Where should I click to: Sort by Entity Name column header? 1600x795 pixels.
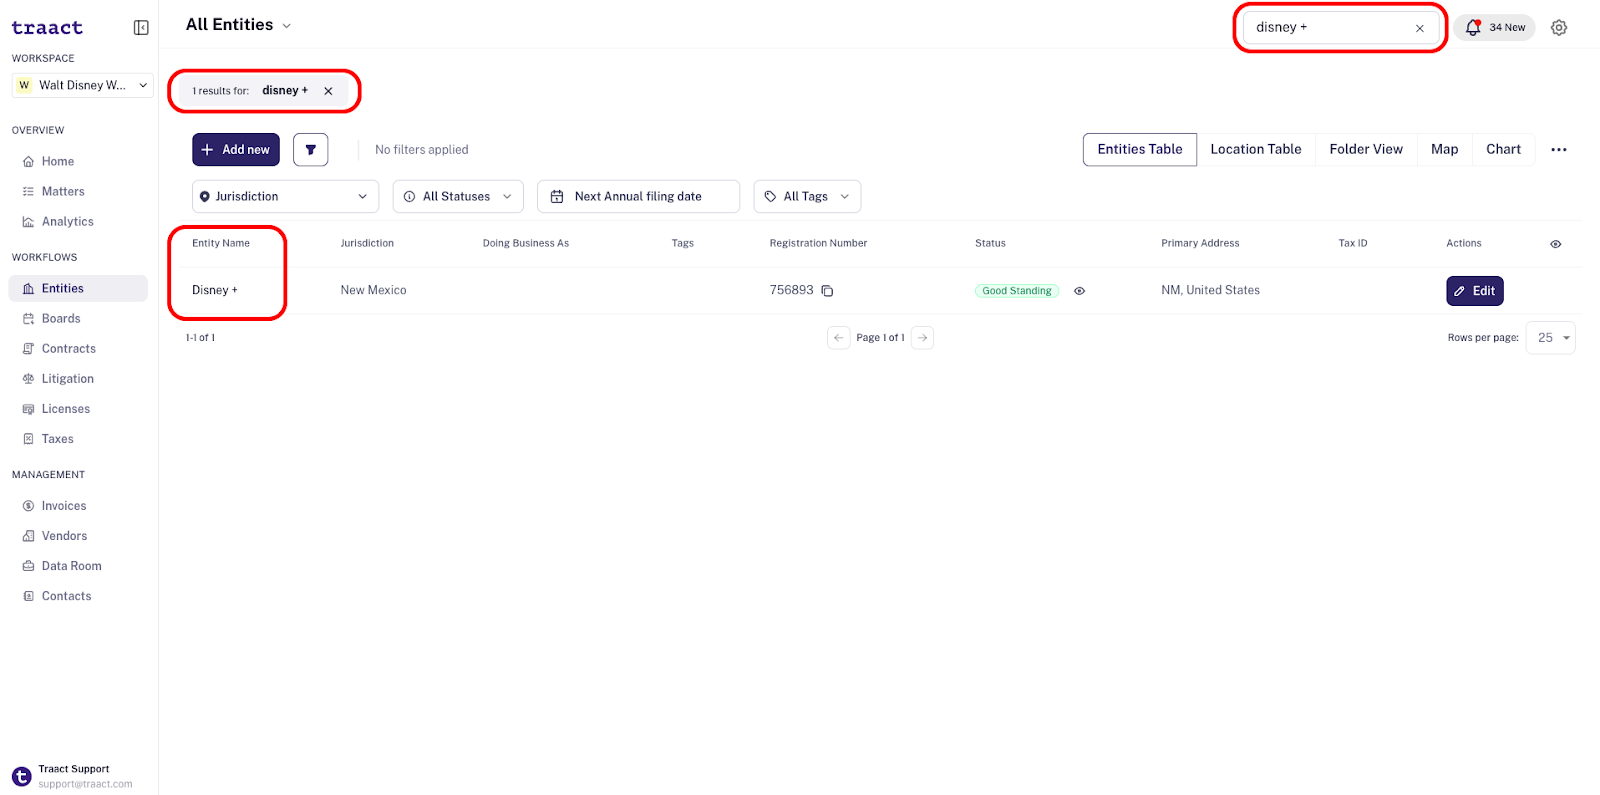coord(221,244)
